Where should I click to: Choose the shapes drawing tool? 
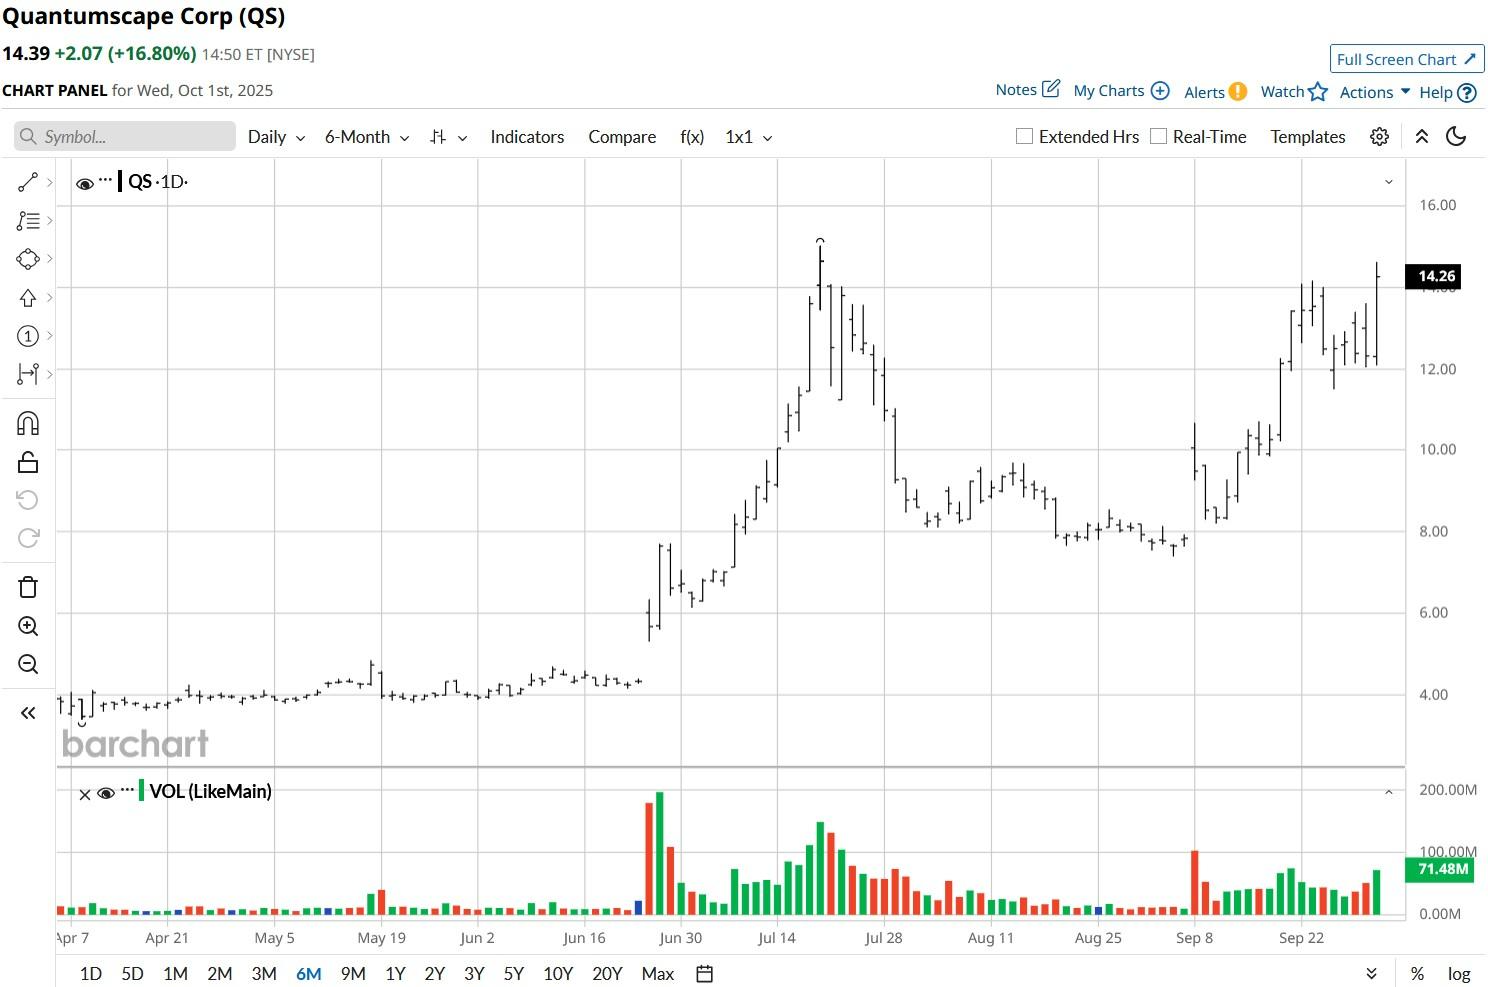[x=28, y=259]
